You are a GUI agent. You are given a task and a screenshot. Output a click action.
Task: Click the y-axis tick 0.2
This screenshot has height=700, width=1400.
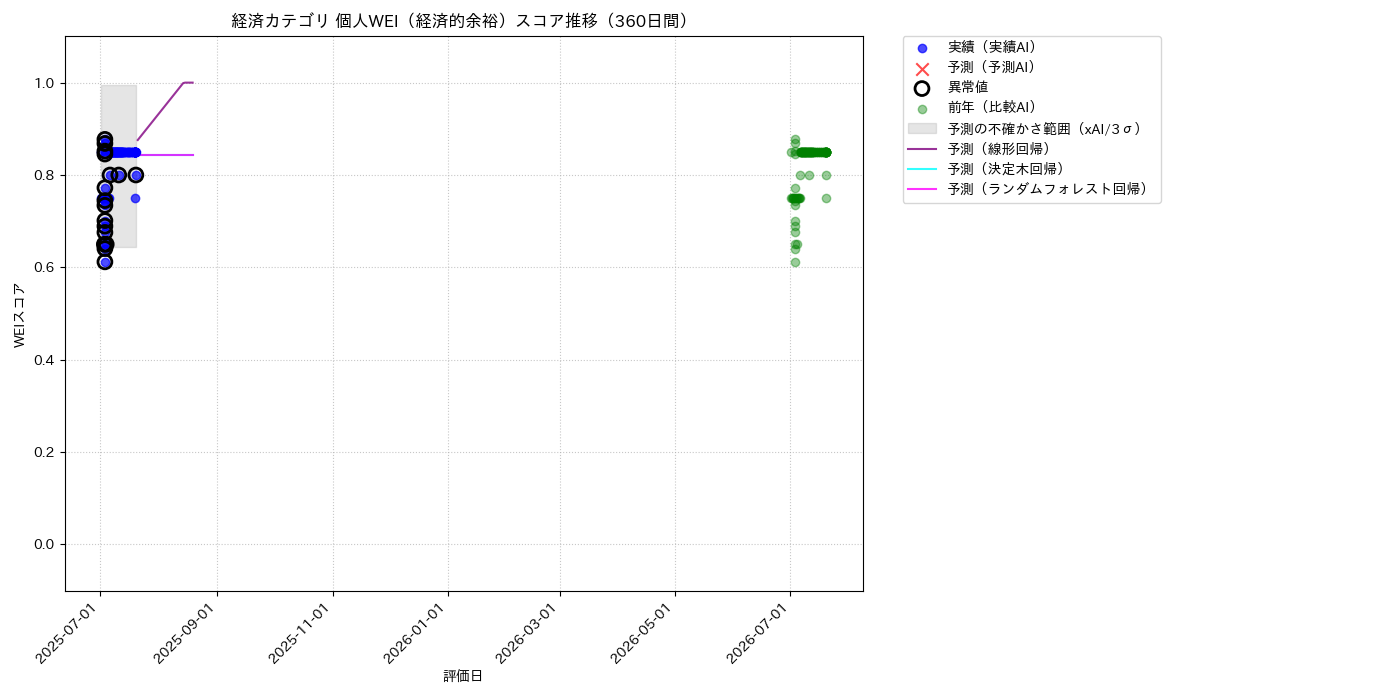point(46,452)
